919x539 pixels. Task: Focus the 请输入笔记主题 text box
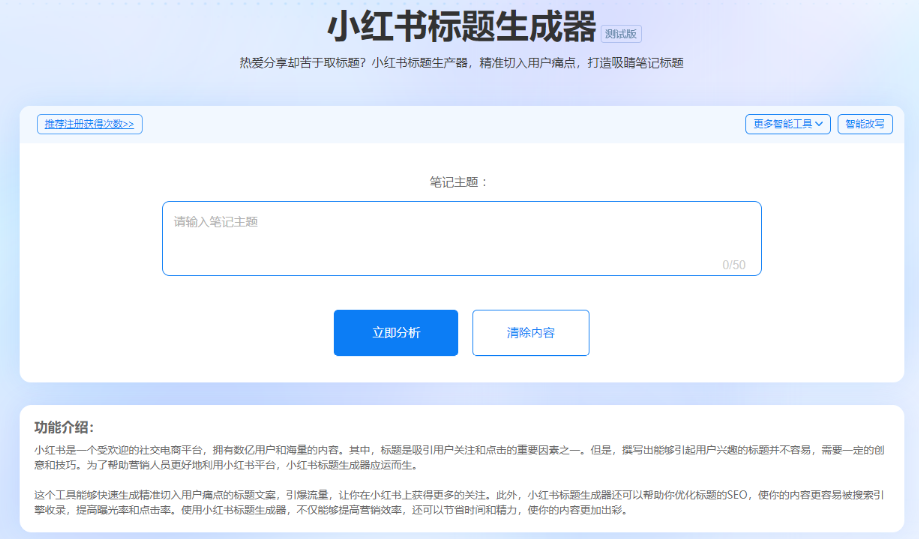click(x=461, y=237)
